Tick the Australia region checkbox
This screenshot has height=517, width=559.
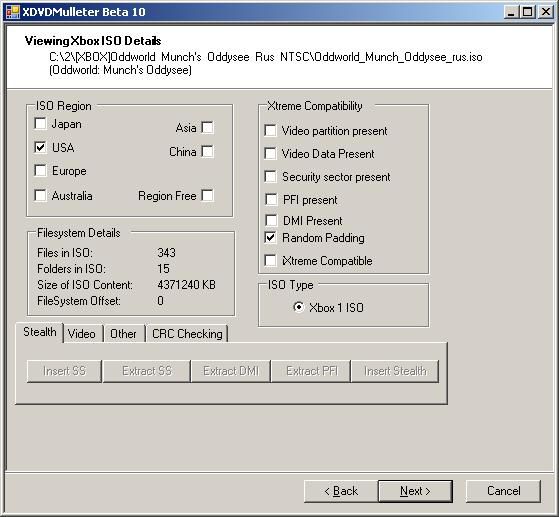(x=40, y=195)
